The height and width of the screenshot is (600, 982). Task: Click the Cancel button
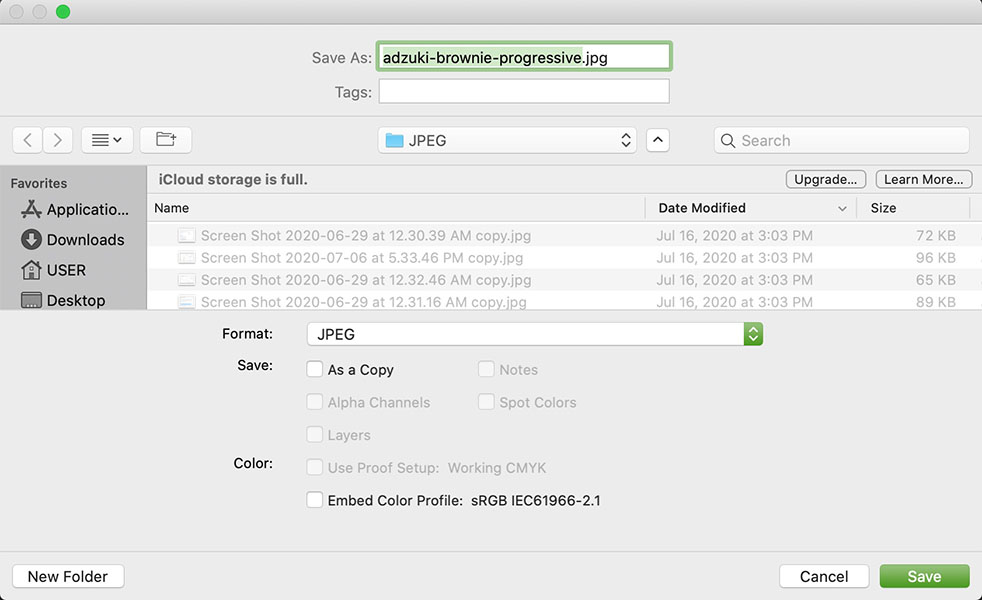(x=824, y=576)
